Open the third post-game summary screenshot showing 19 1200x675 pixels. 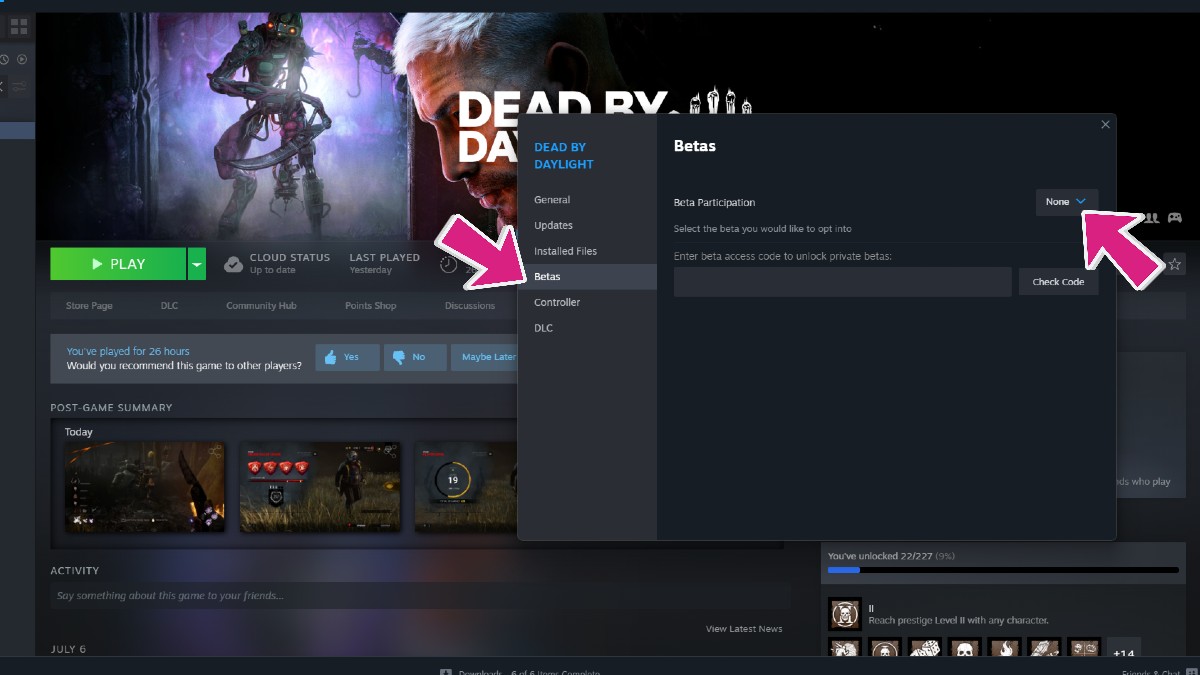coord(466,486)
